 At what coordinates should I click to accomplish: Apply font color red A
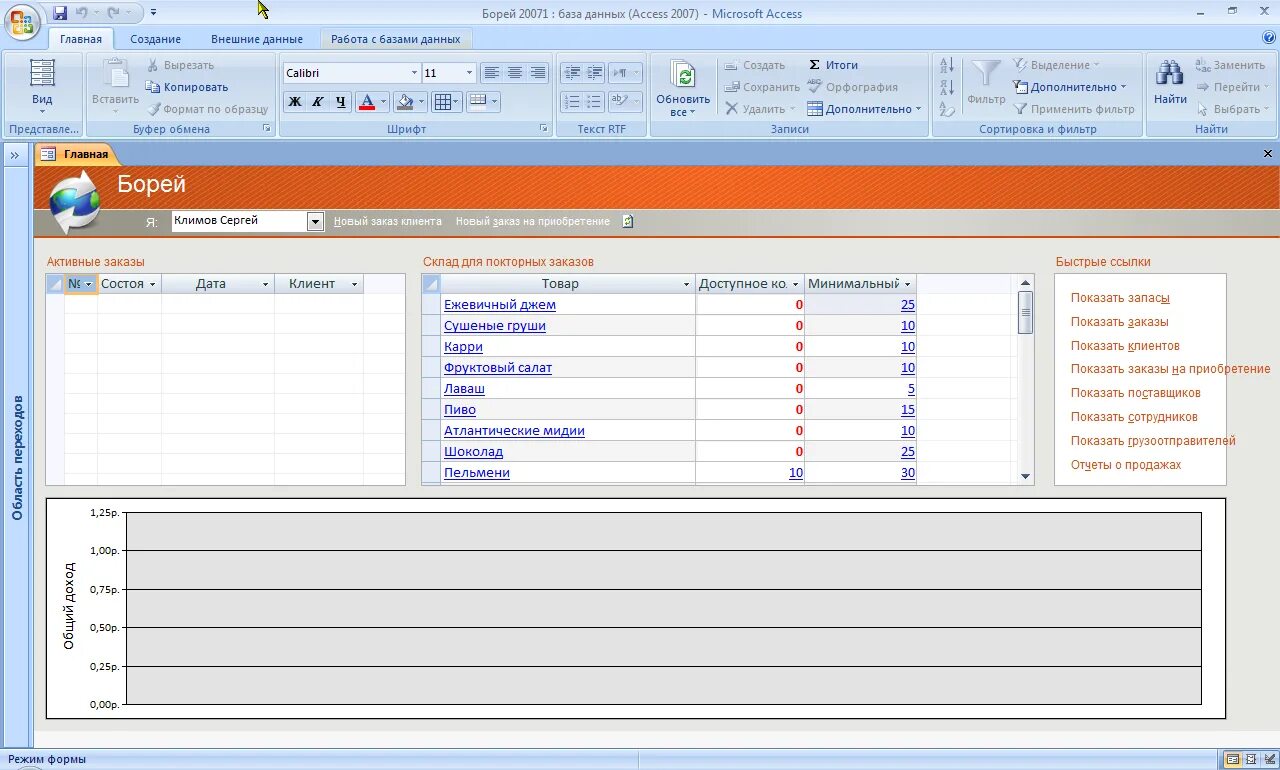[366, 102]
